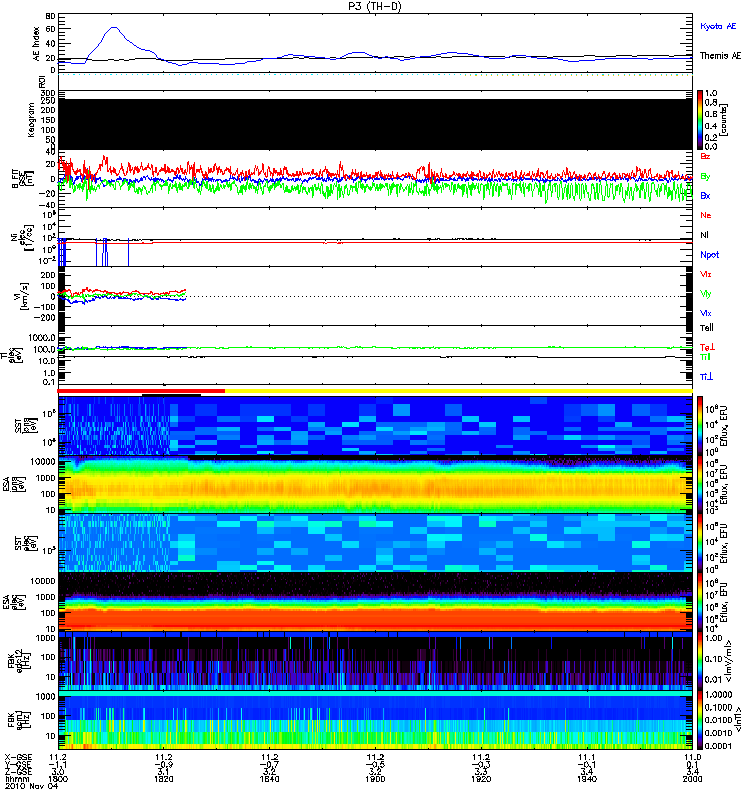Screen dimensions: 750x800
Task: Click the ESA ions spectrogram panel
Action: point(375,485)
